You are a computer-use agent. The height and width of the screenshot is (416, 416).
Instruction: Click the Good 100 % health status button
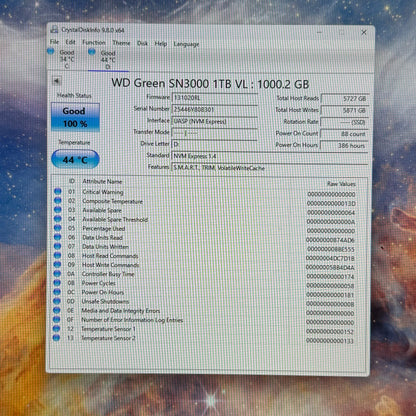(75, 117)
